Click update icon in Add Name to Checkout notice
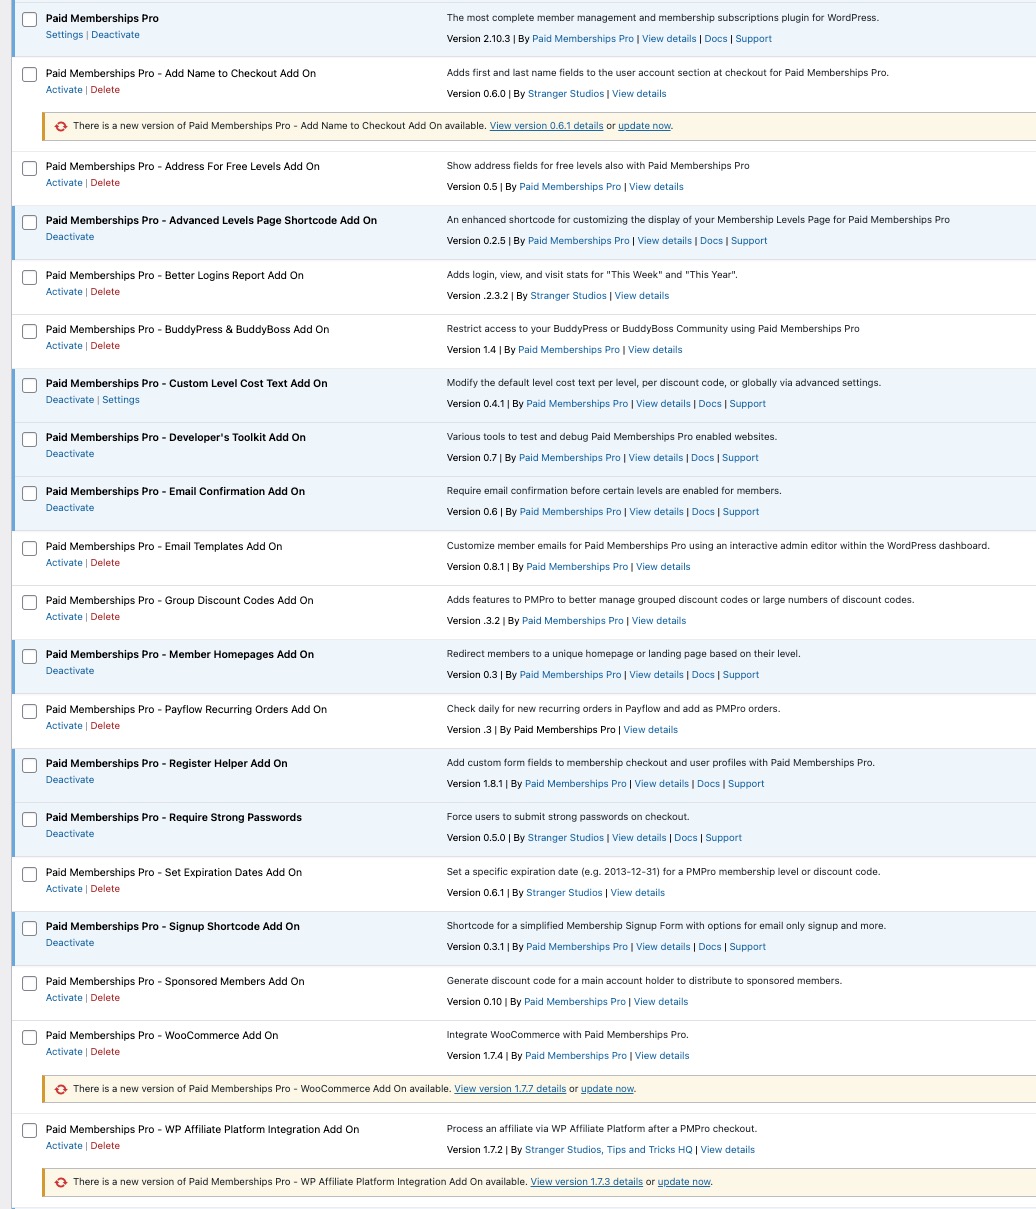The height and width of the screenshot is (1209, 1036). 61,126
